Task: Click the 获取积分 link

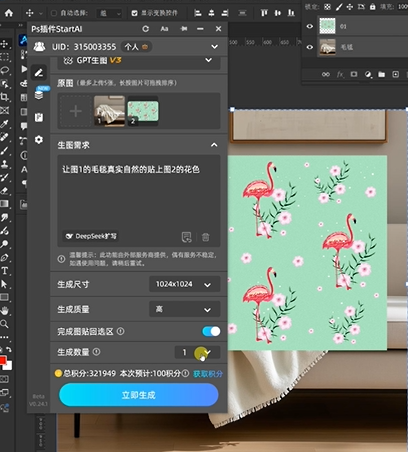Action: point(208,374)
